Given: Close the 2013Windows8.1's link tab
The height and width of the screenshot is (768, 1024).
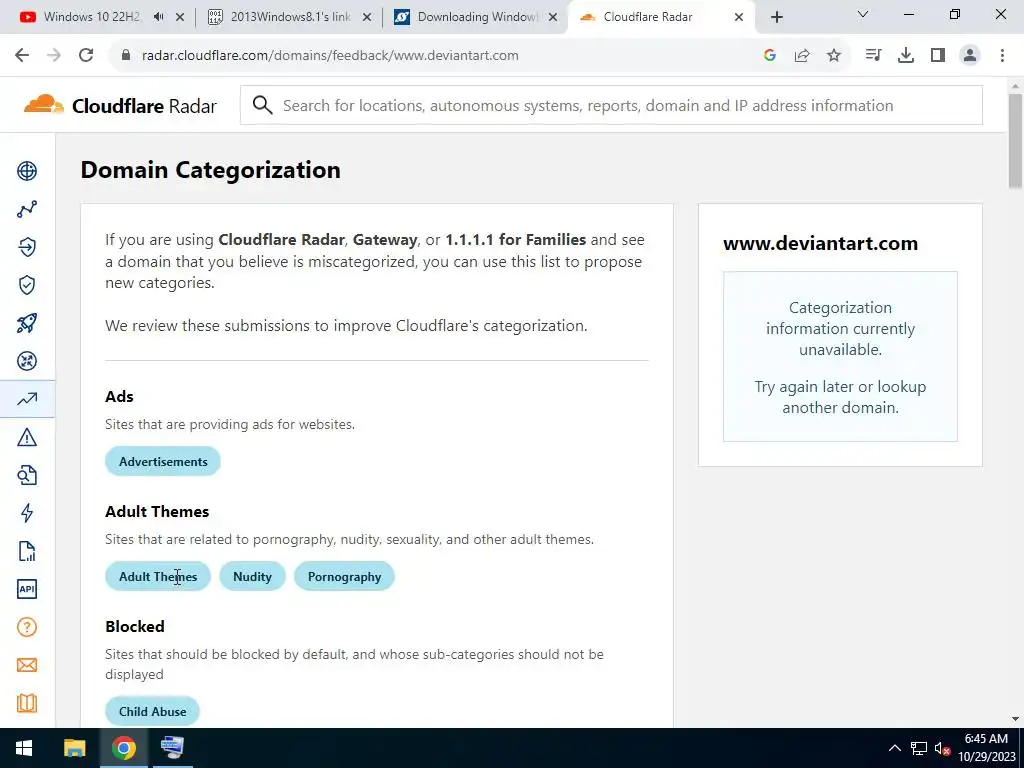Looking at the screenshot, I should [367, 18].
